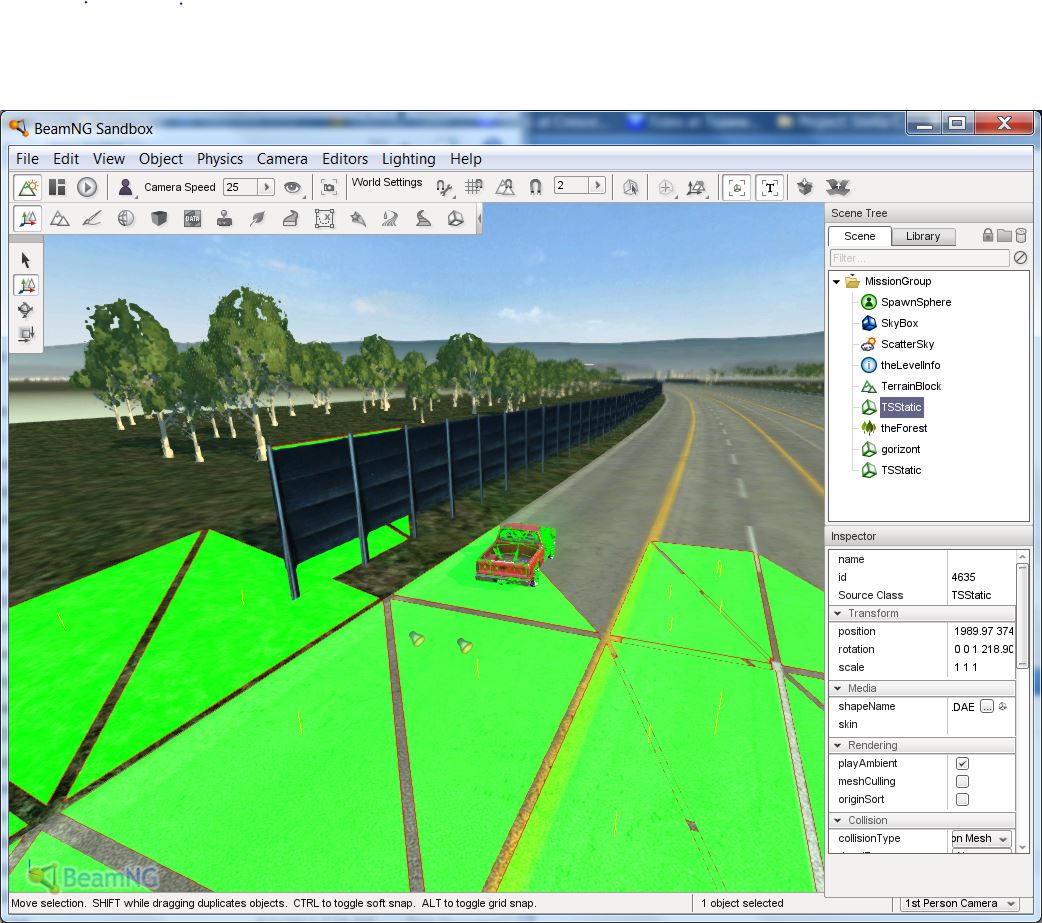This screenshot has height=923, width=1042.
Task: Open the Mesh Road Editor icon
Action: point(290,219)
